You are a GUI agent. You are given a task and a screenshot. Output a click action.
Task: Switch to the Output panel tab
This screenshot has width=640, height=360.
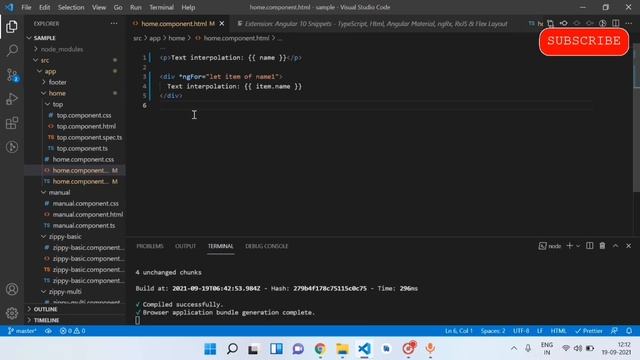[x=185, y=246]
